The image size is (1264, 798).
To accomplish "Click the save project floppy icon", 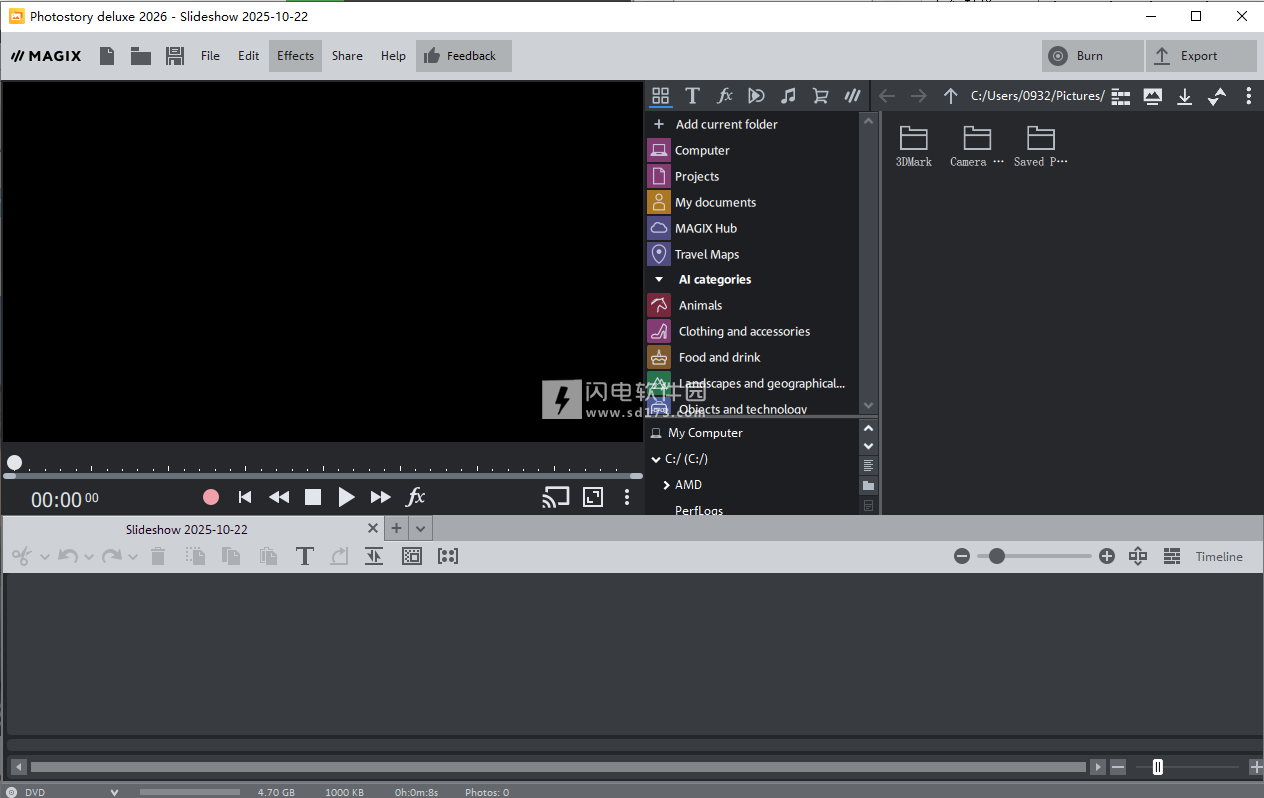I will point(175,56).
